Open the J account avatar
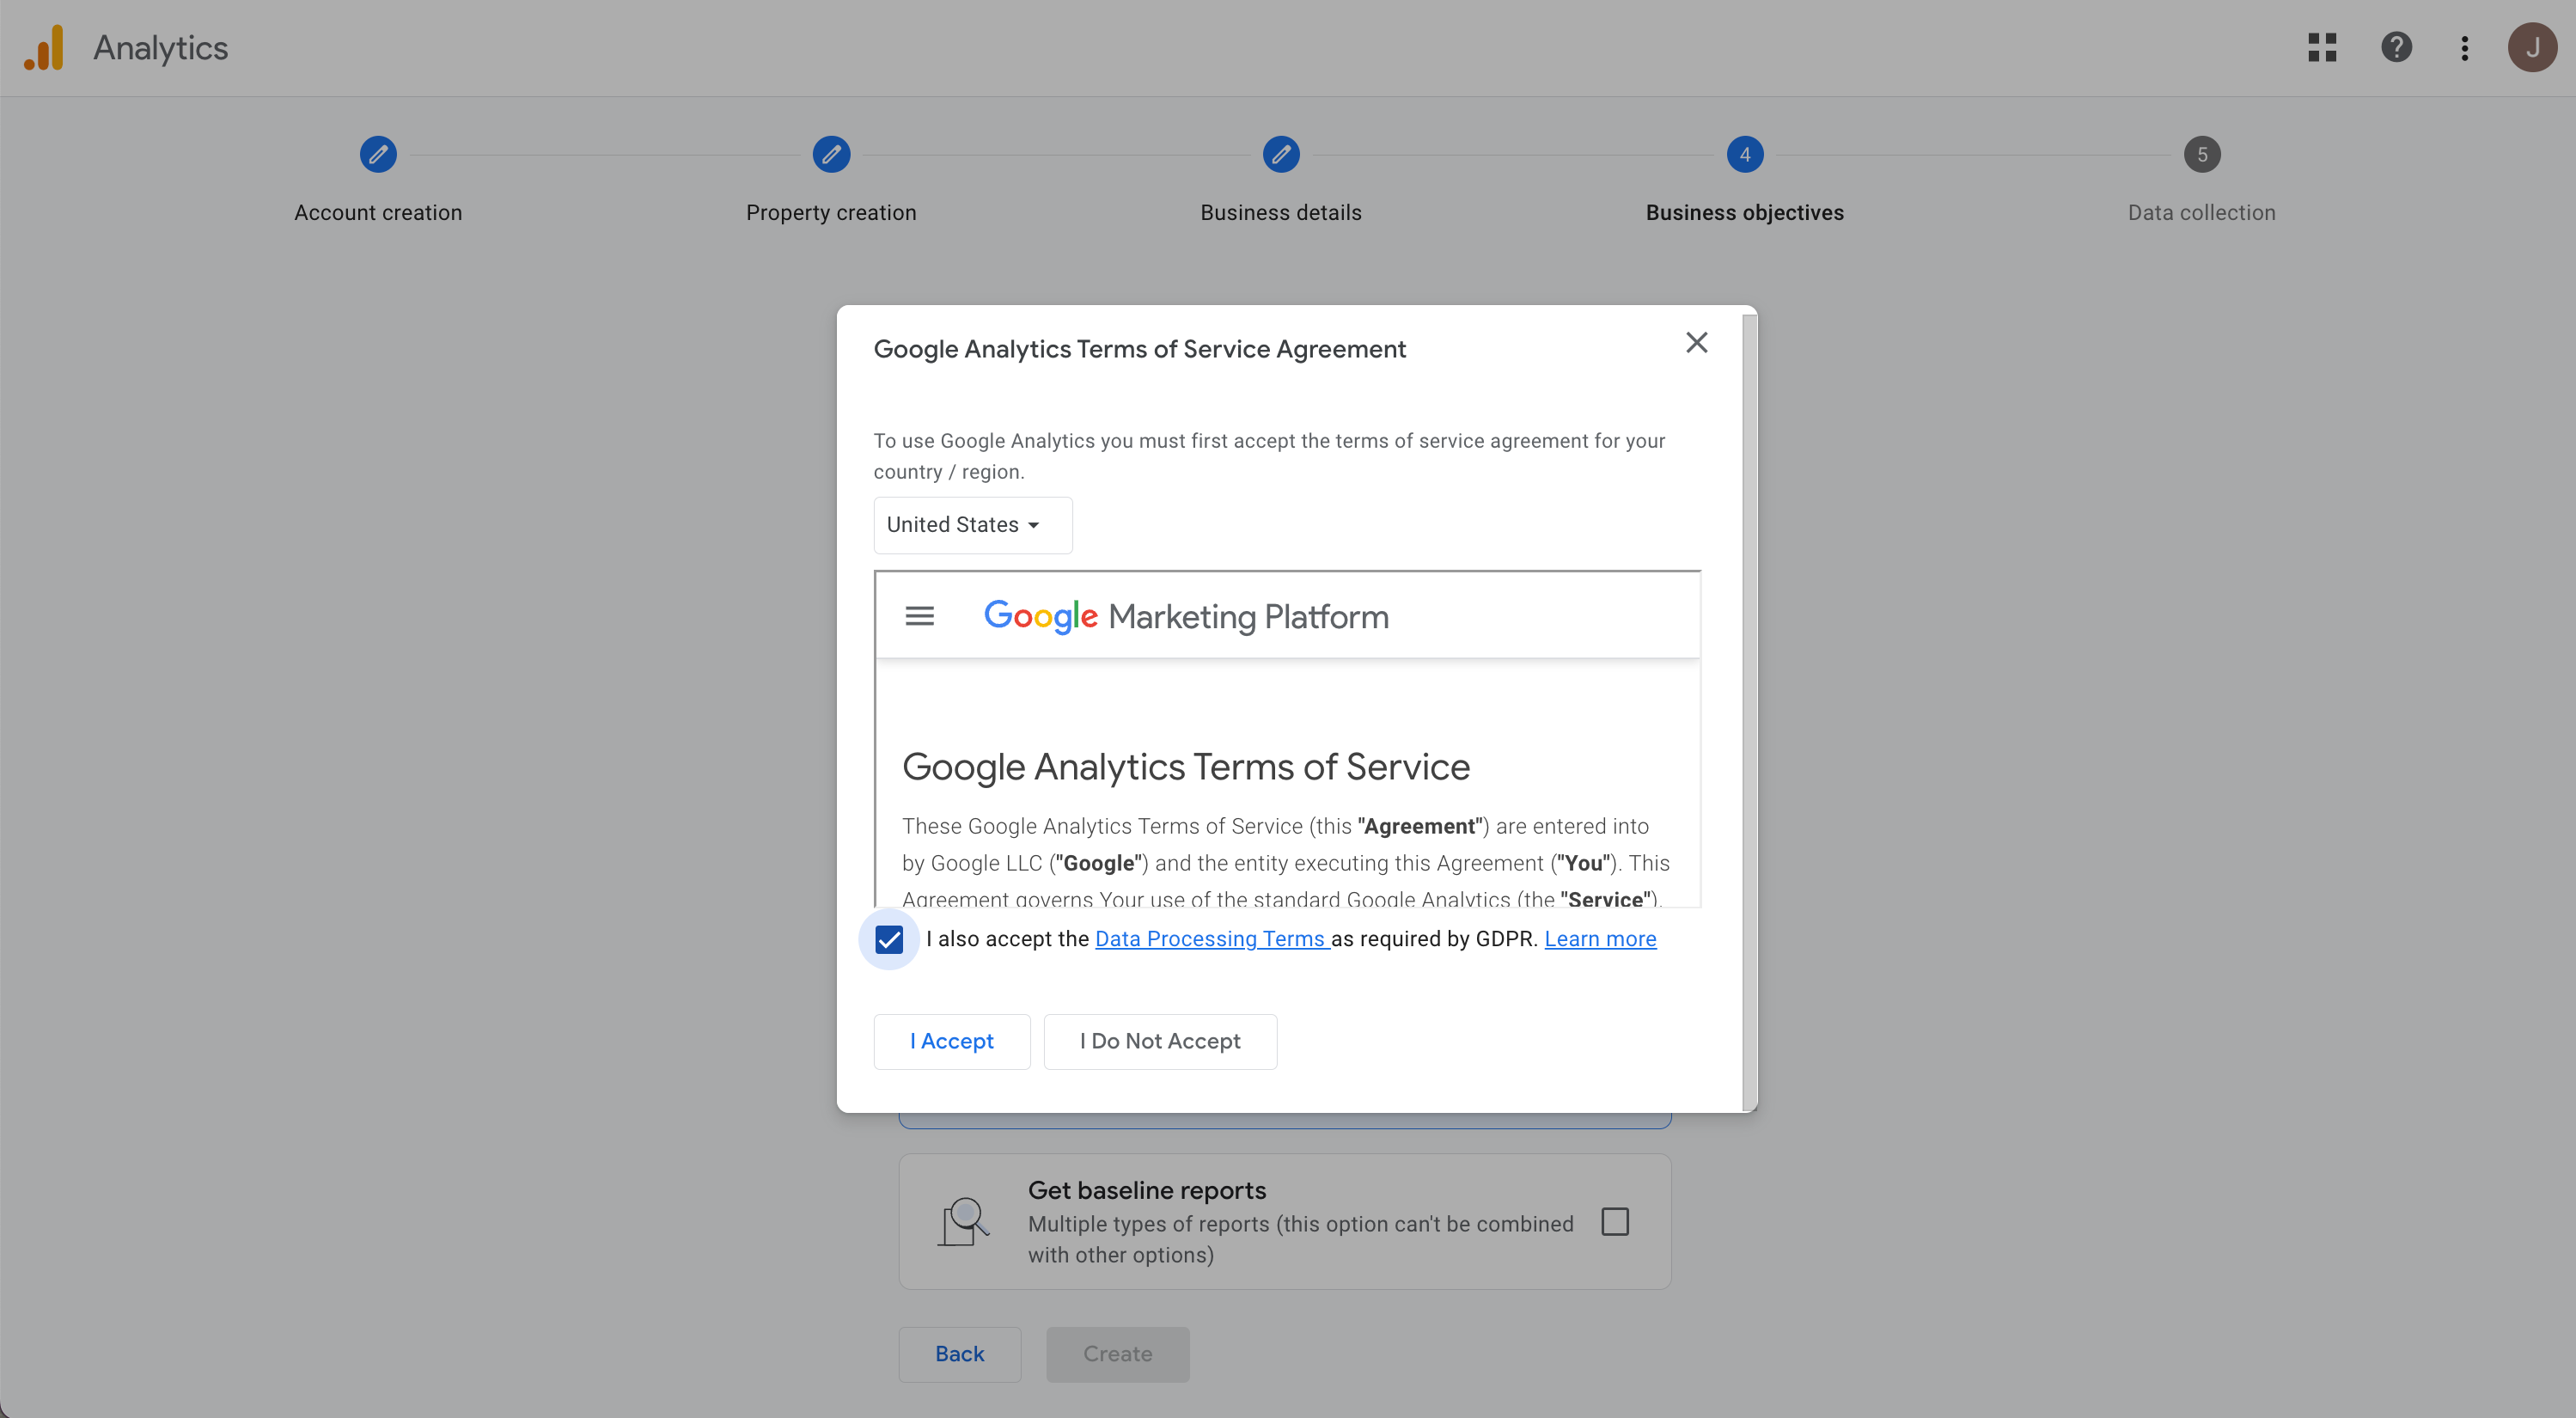 point(2532,47)
